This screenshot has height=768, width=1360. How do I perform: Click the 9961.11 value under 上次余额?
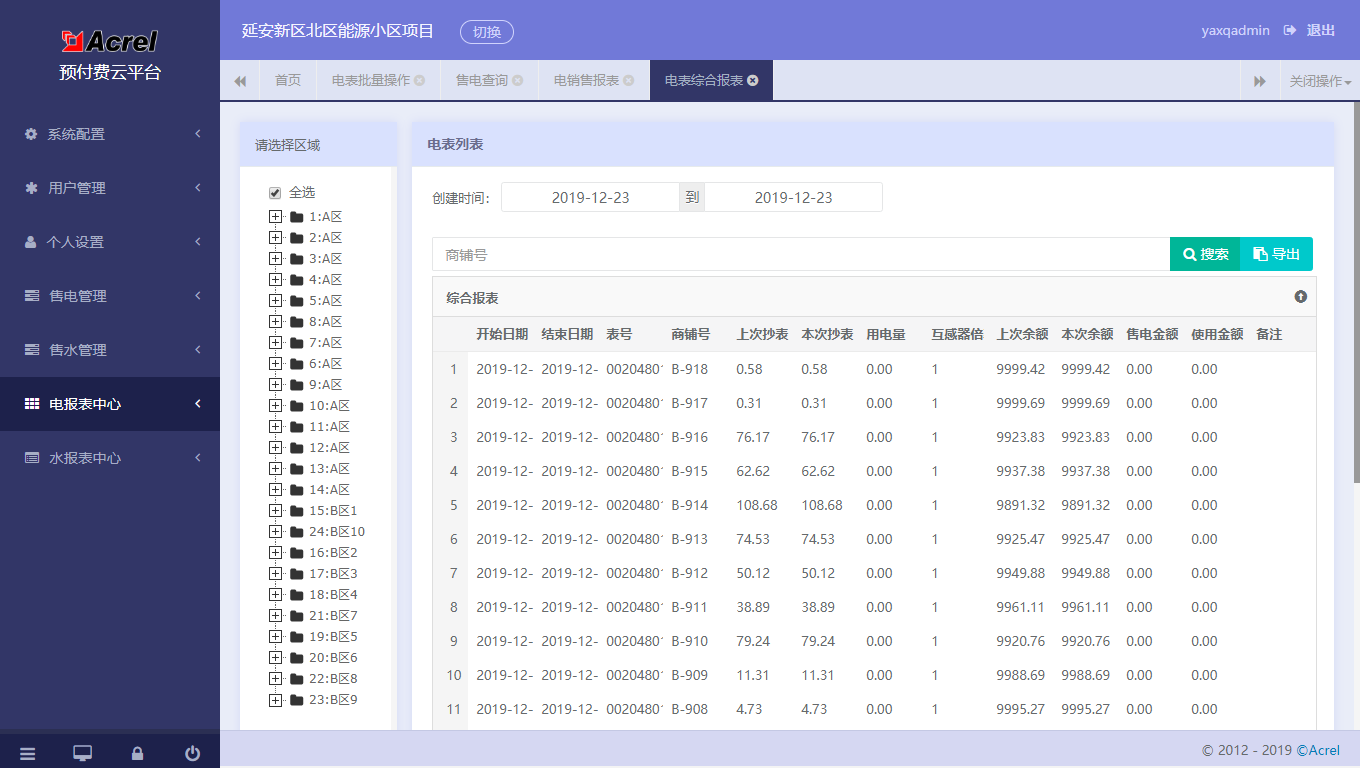[1021, 607]
